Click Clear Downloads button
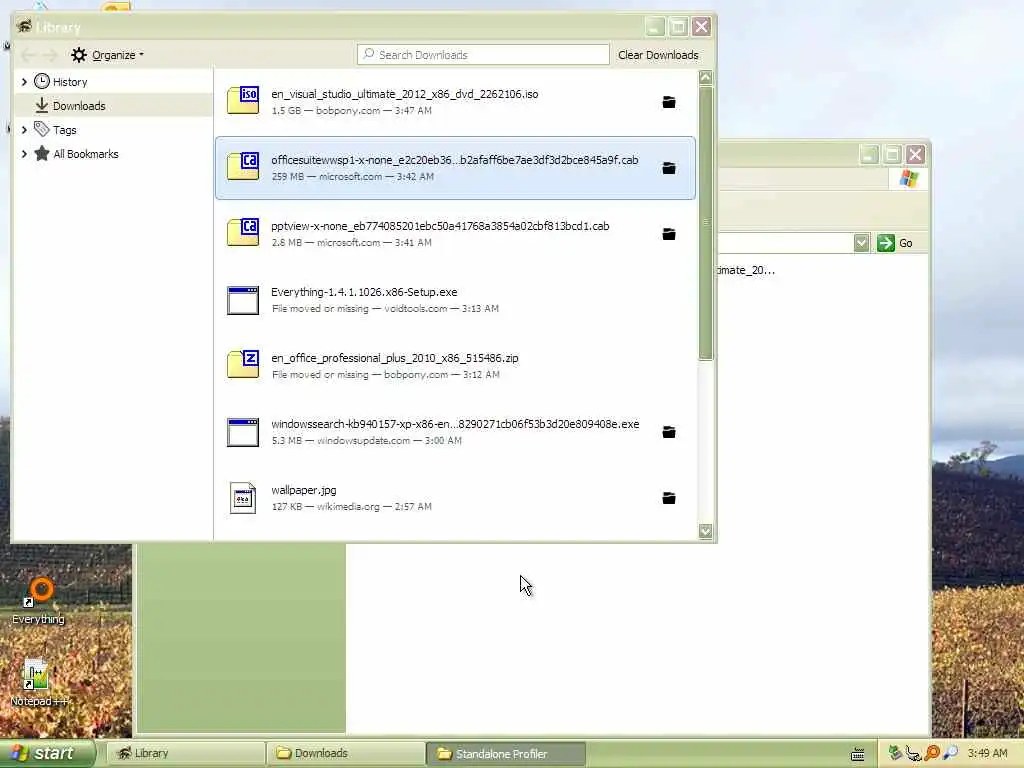1024x768 pixels. 658,55
